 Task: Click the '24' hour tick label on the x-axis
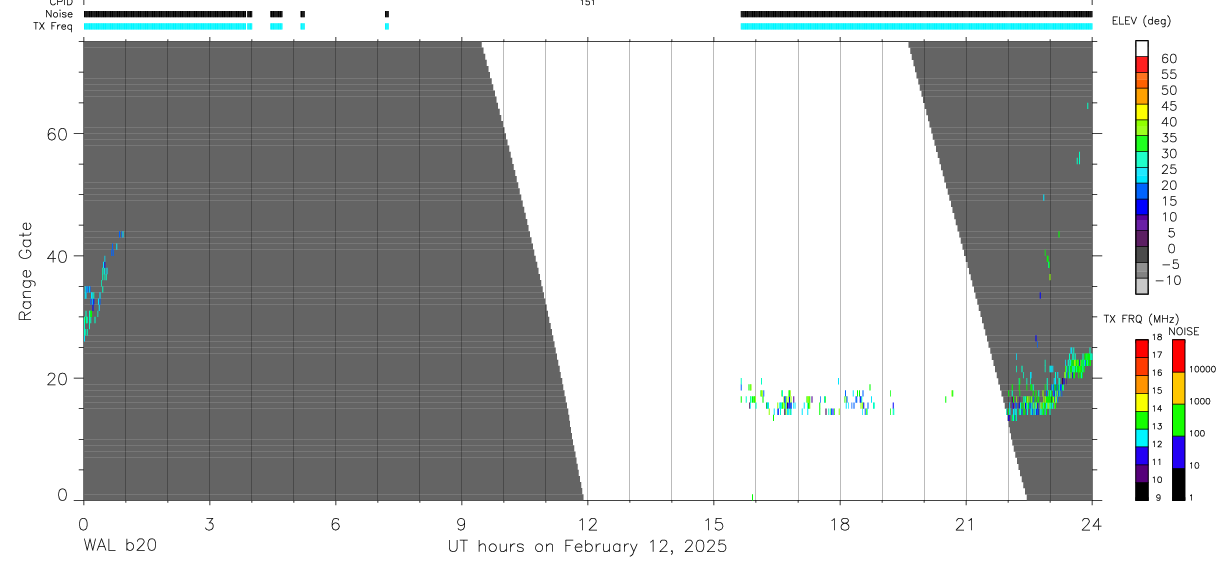[1092, 523]
